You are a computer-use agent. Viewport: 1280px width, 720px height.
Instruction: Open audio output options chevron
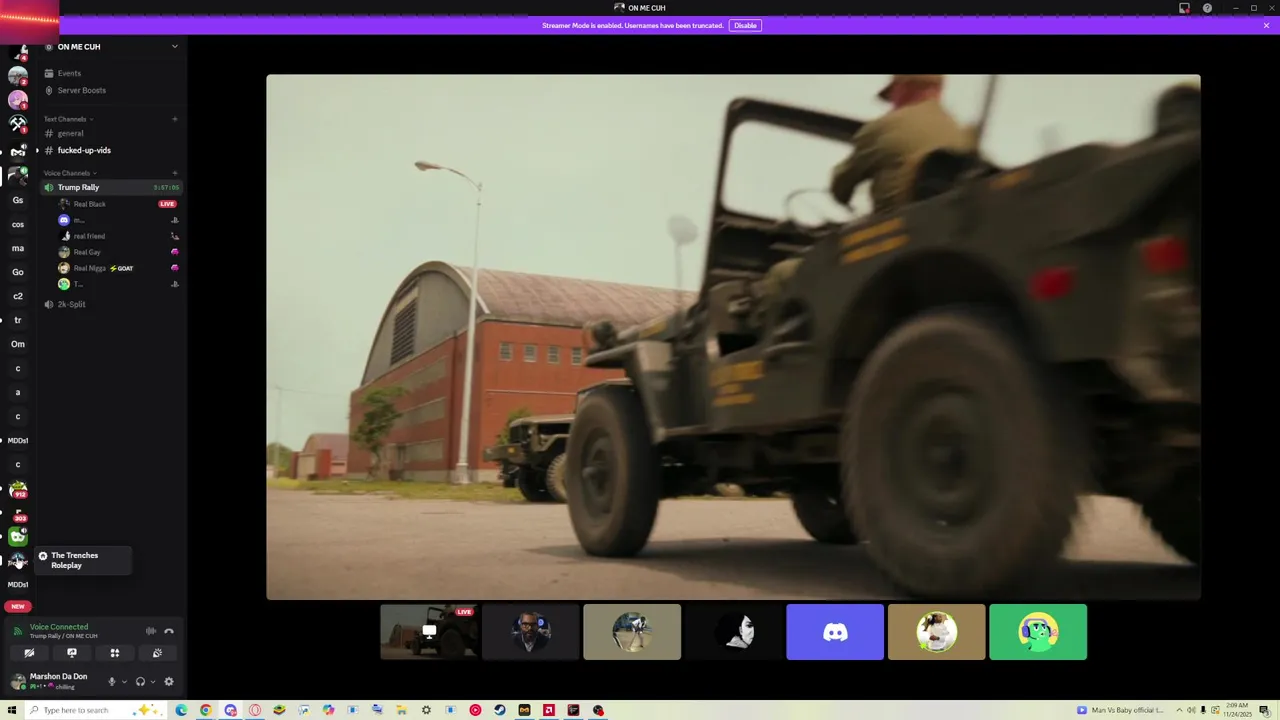[x=152, y=682]
